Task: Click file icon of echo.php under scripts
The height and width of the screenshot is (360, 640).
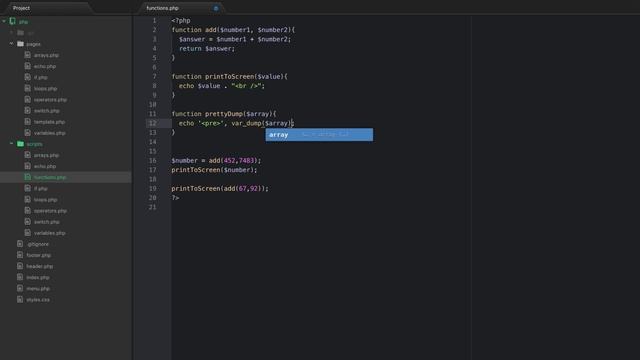Action: point(28,166)
